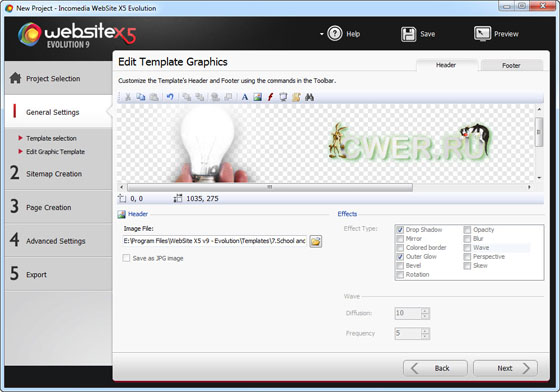Insert Flash animation with red f icon
This screenshot has height=392, width=560.
point(270,97)
